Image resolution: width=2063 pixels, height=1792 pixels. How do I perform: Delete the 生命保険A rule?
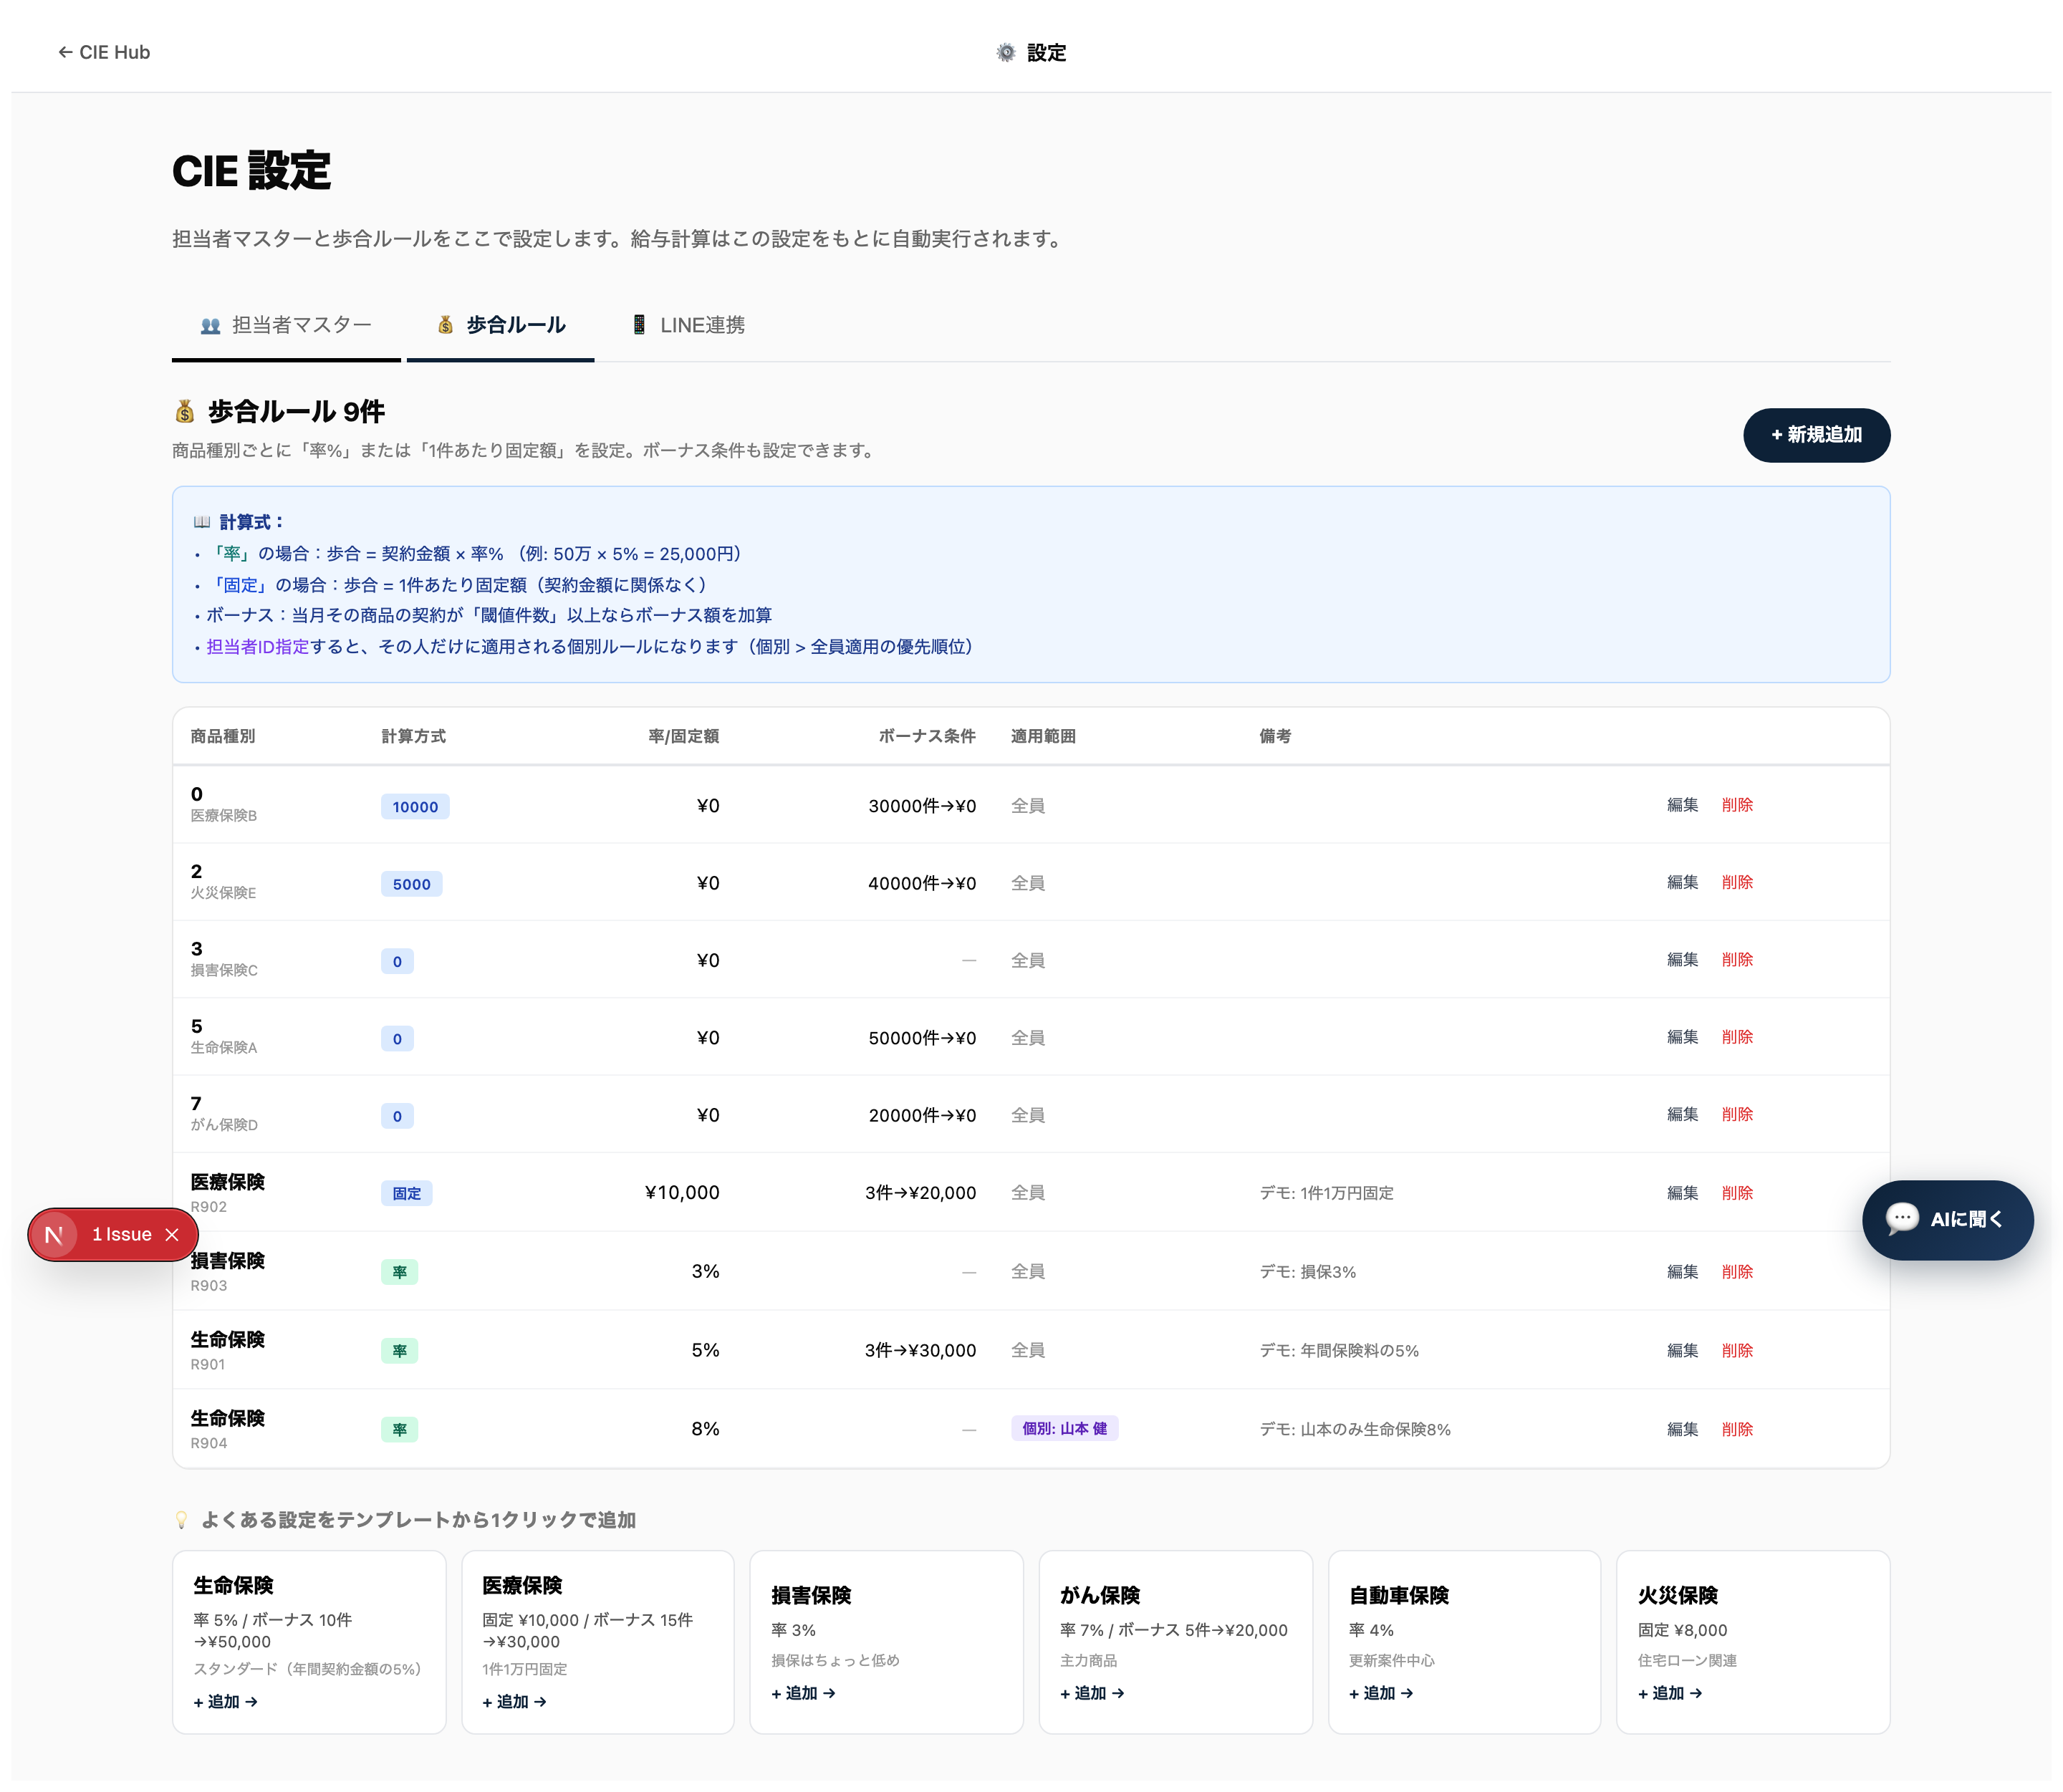pyautogui.click(x=1737, y=1037)
